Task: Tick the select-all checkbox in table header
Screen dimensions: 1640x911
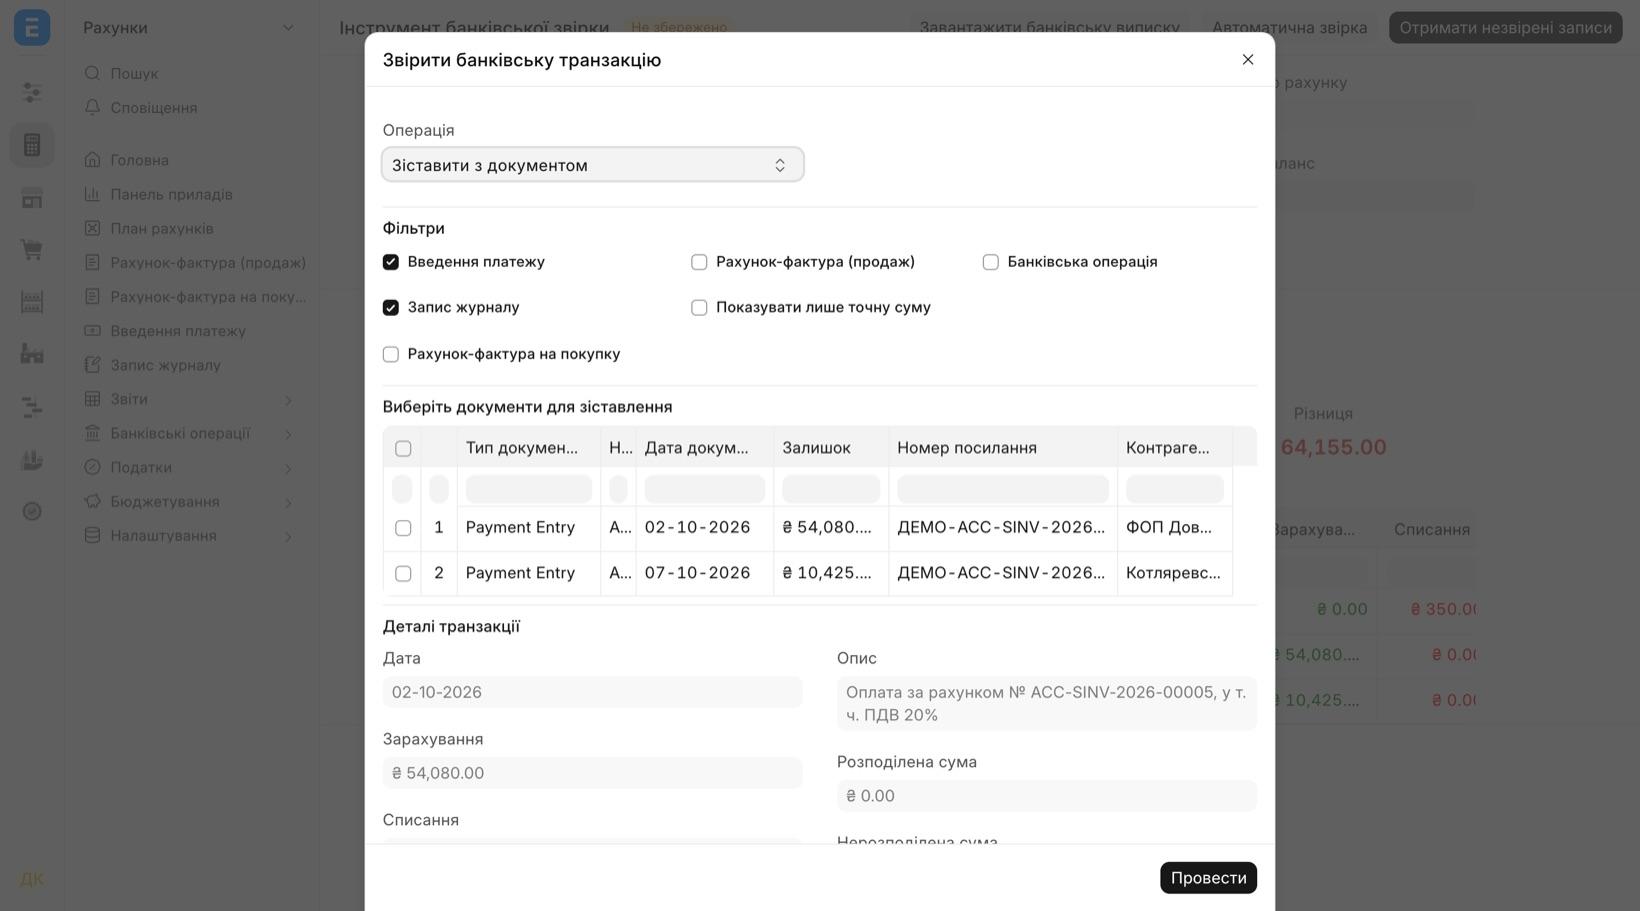Action: click(403, 448)
